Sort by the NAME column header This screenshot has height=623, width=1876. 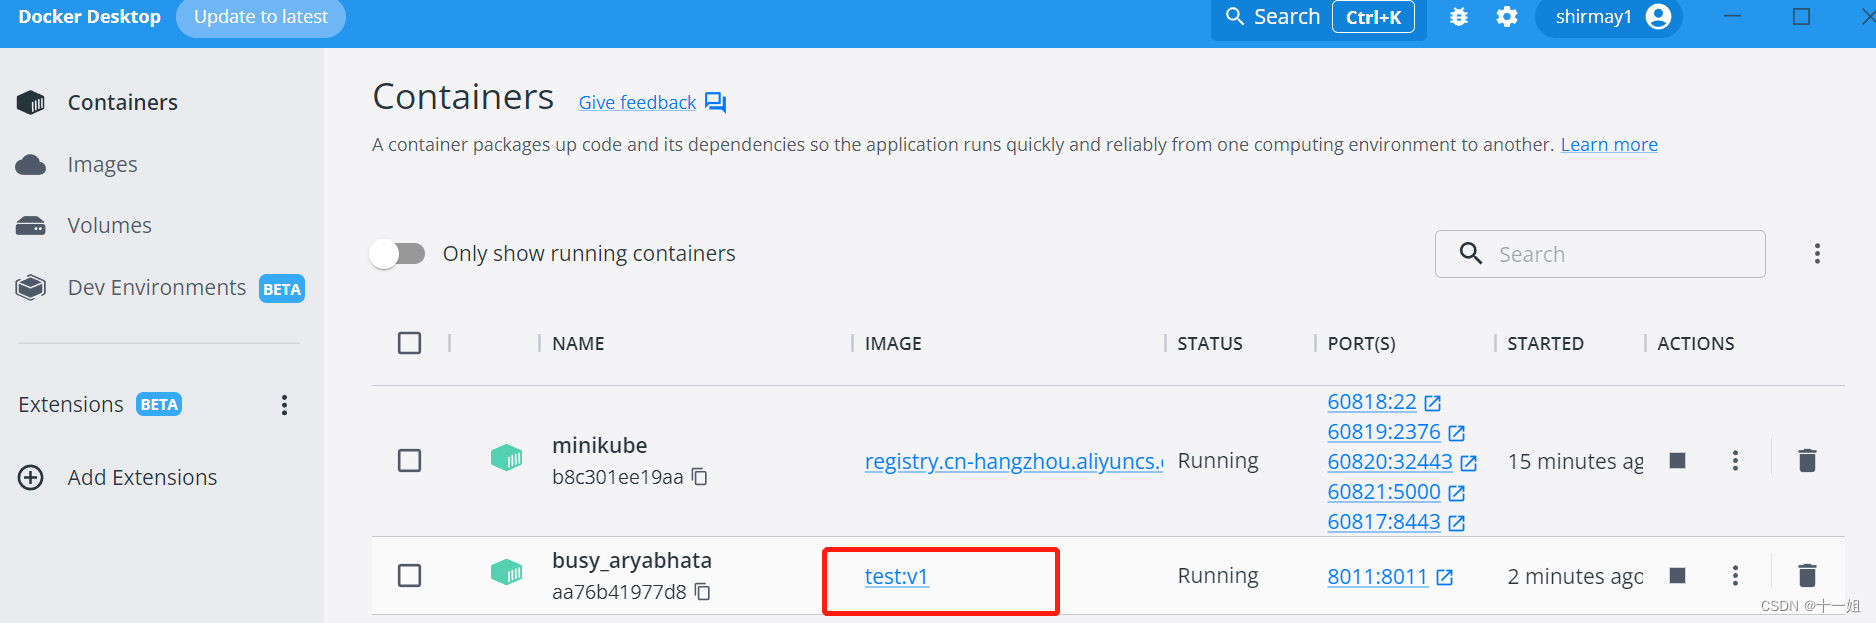tap(578, 344)
